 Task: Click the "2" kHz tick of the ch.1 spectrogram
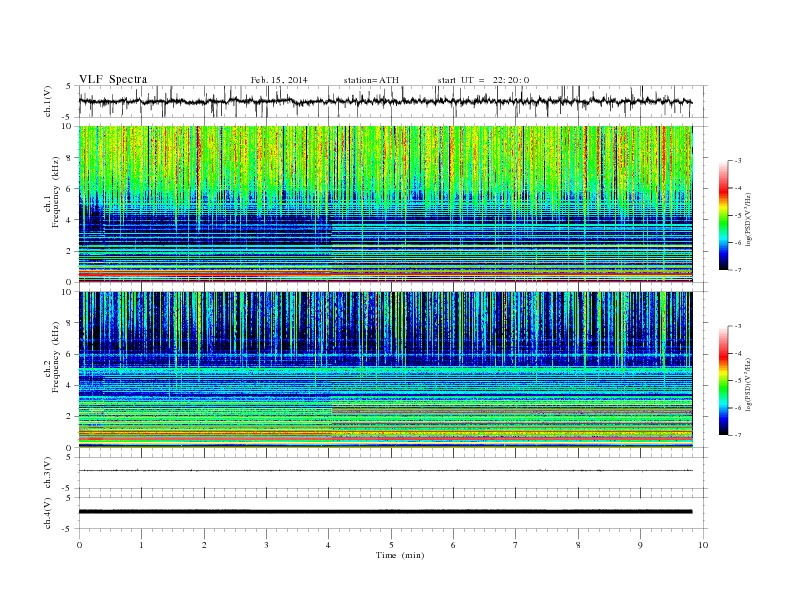[69, 251]
